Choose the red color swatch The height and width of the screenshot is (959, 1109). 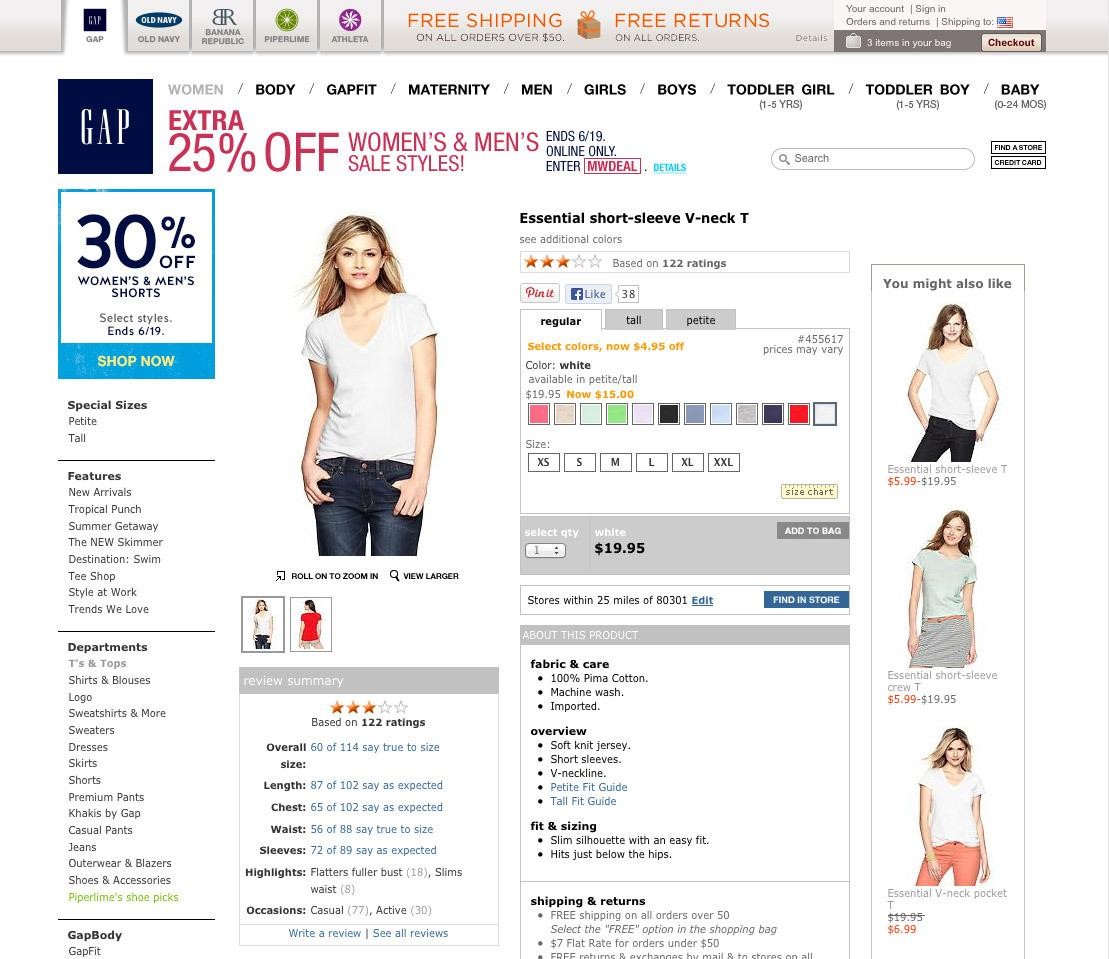click(799, 414)
